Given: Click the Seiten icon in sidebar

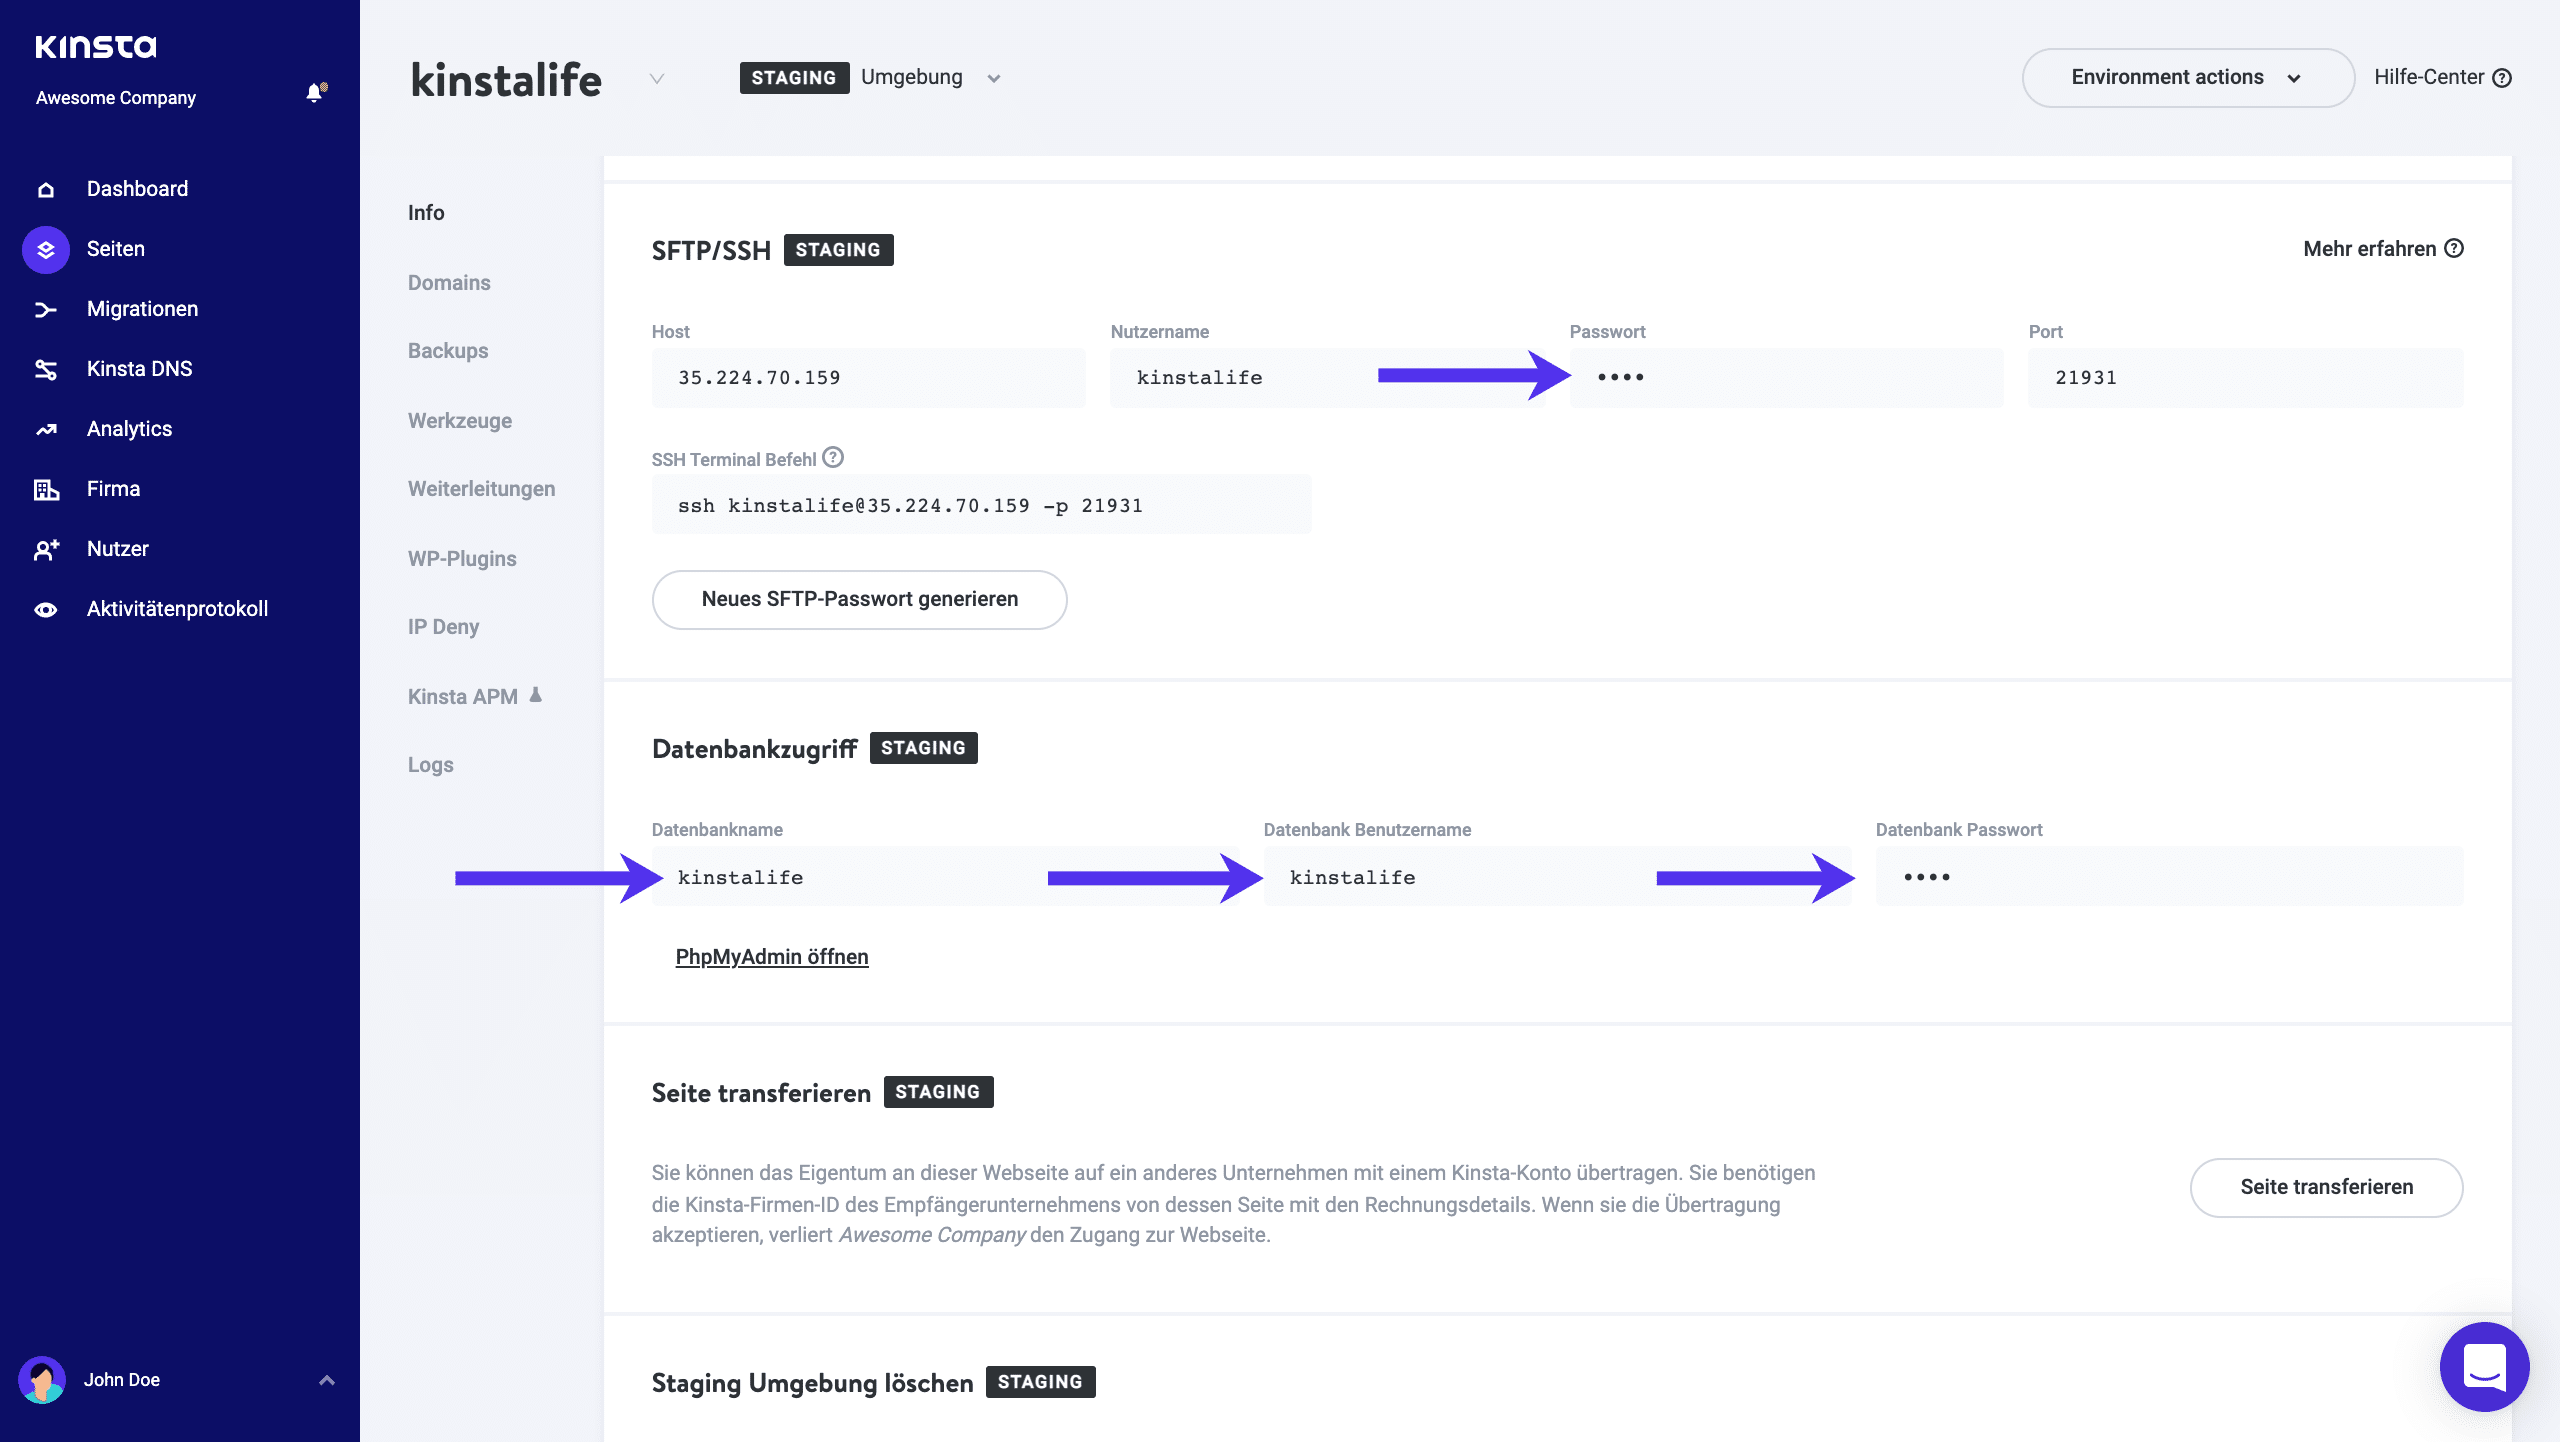Looking at the screenshot, I should pos(47,248).
